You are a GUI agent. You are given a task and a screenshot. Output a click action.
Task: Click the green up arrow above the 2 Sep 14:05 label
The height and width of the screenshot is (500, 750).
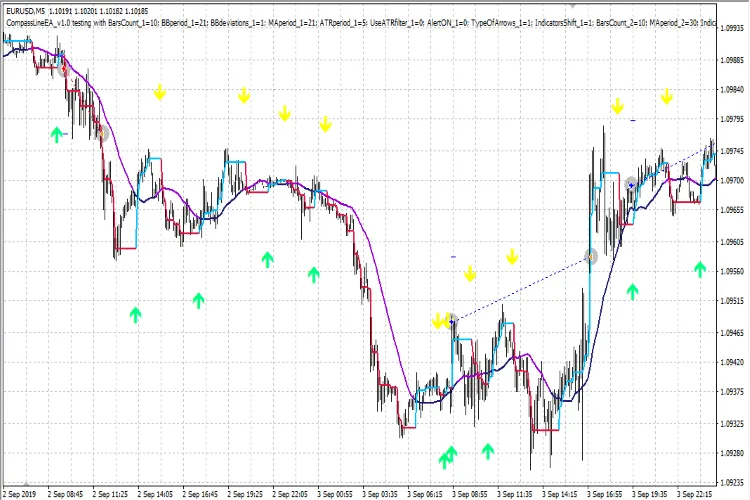tap(136, 315)
